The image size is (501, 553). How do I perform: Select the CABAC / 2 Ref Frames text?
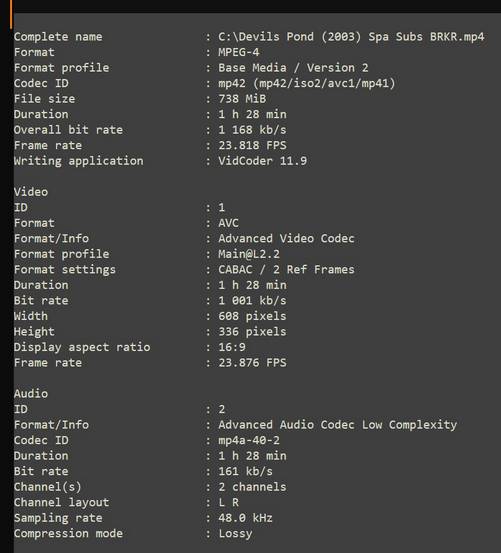tap(286, 269)
